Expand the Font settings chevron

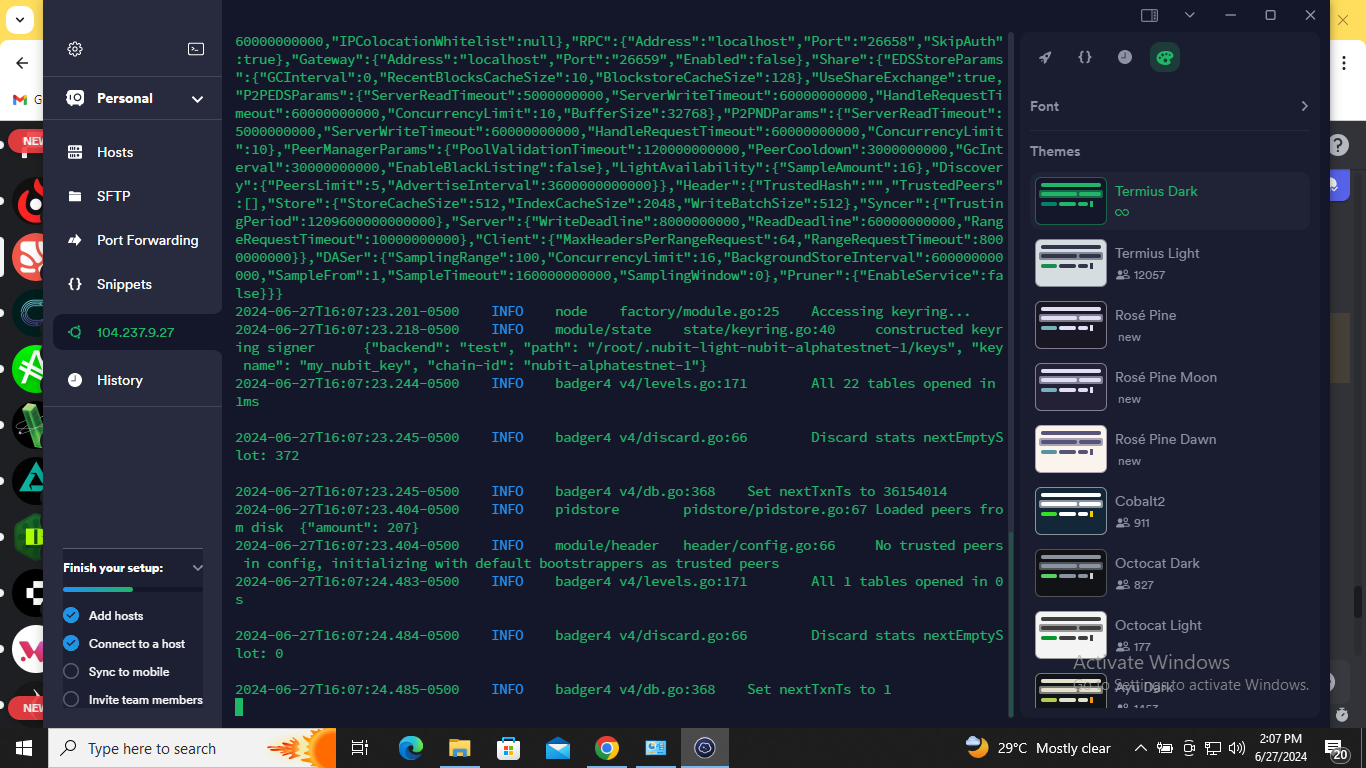tap(1304, 106)
